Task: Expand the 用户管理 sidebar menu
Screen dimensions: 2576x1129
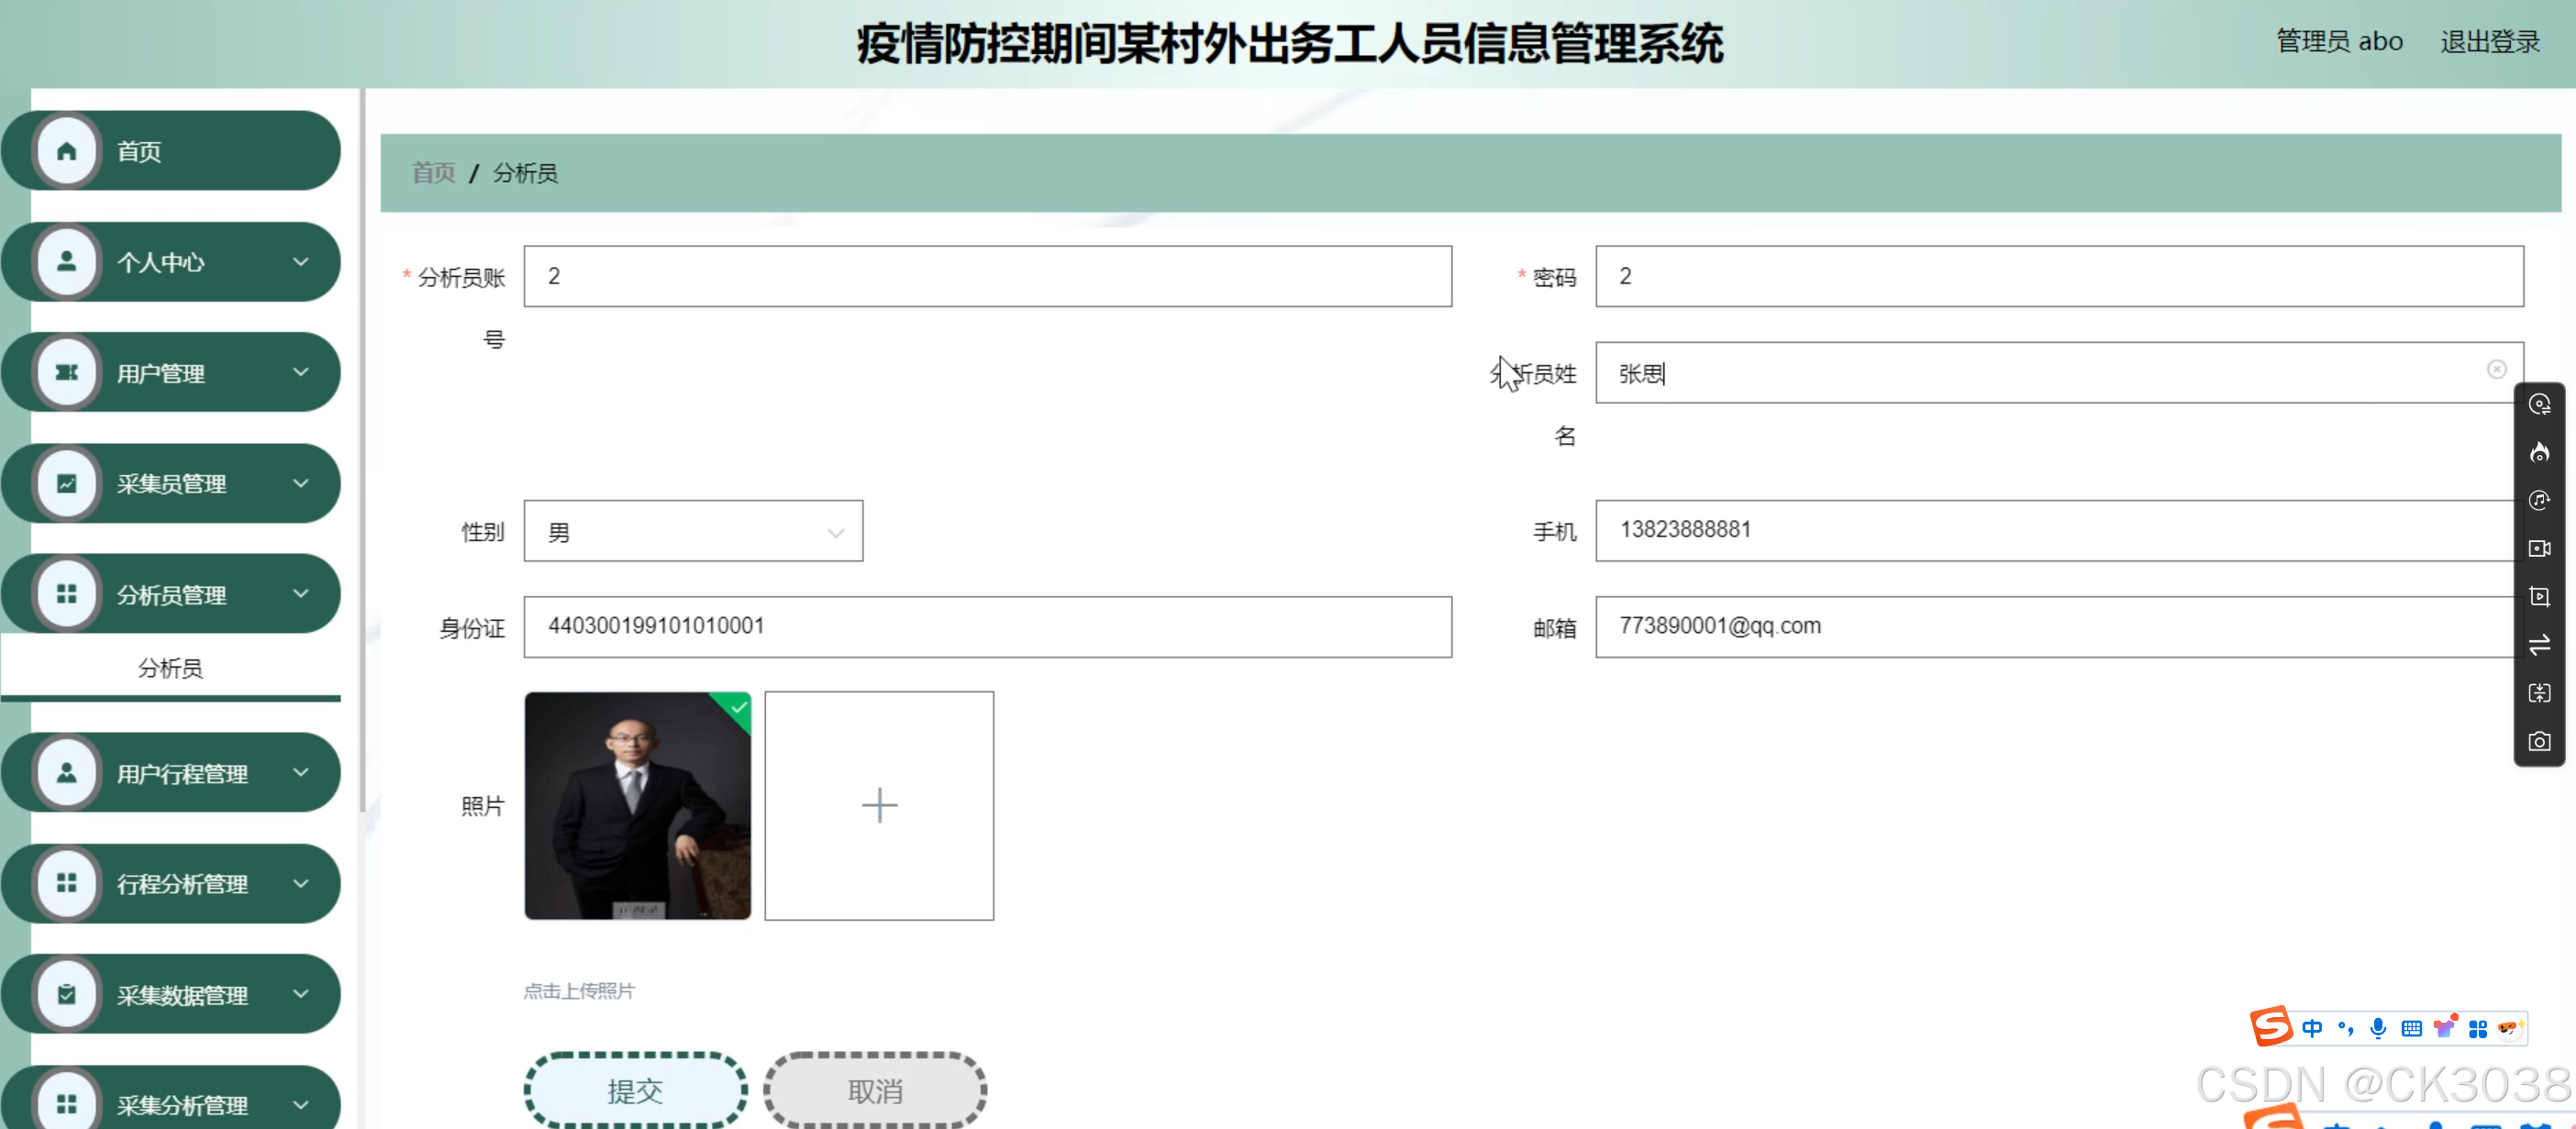Action: click(171, 373)
